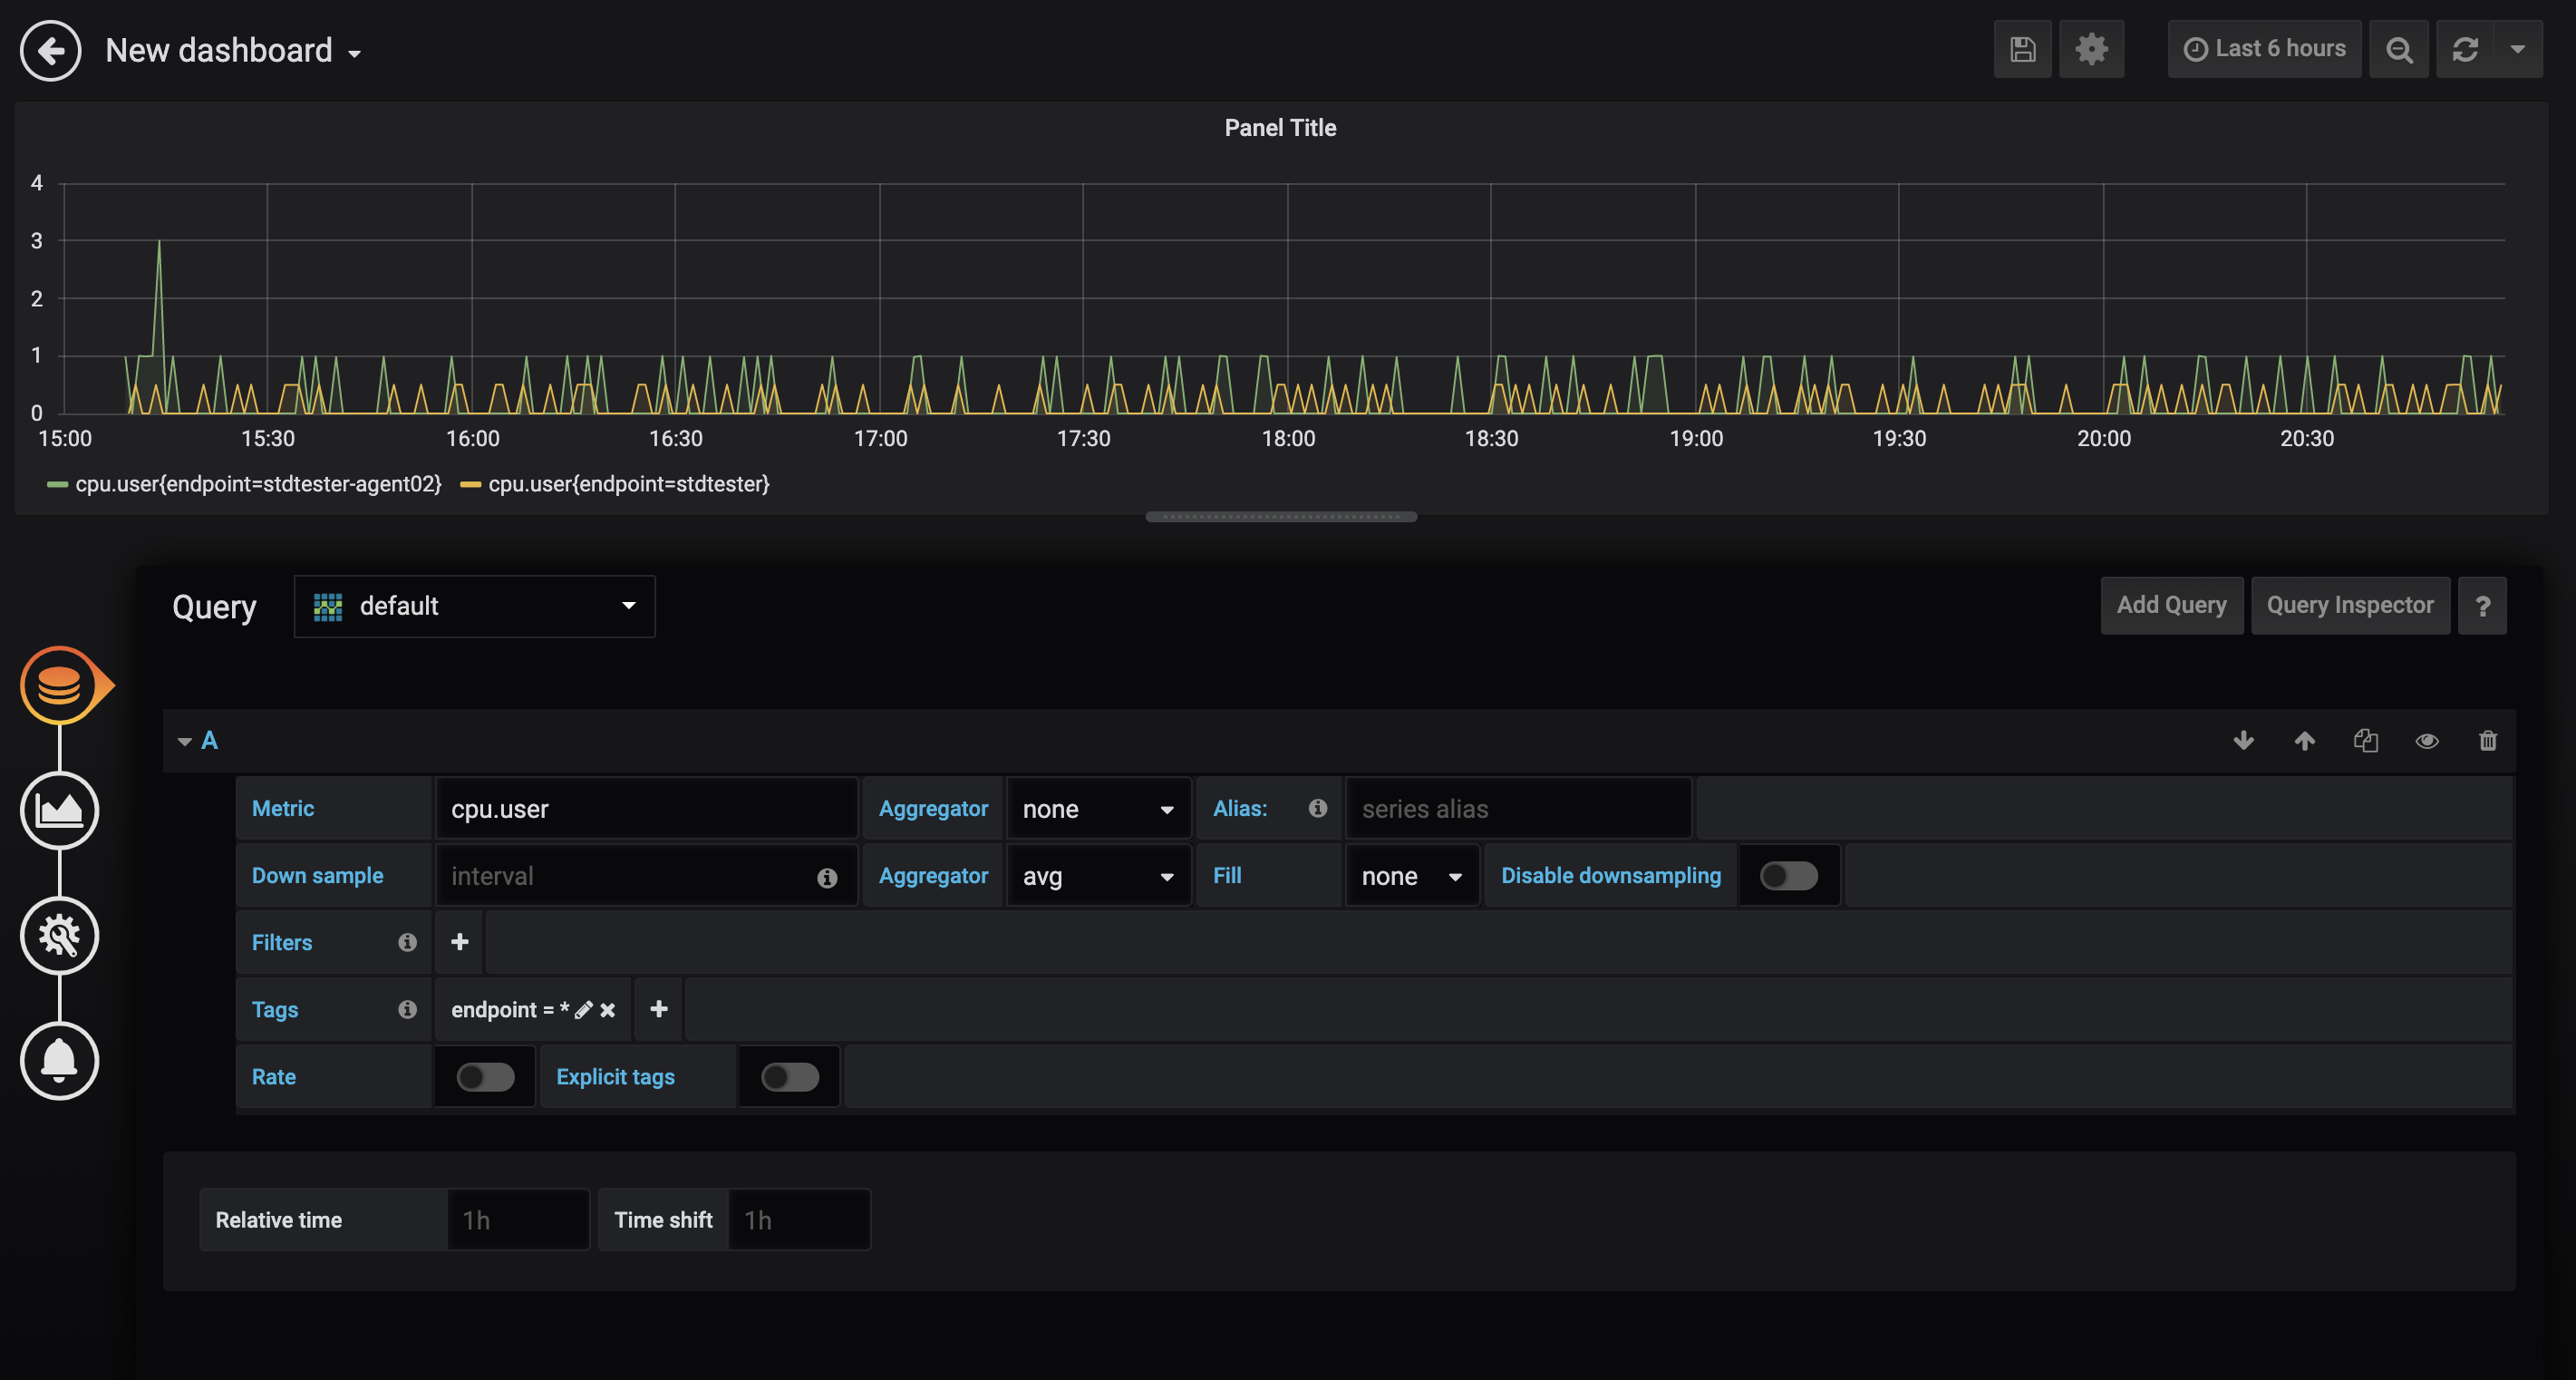The height and width of the screenshot is (1380, 2576).
Task: Click the green stdtester-agent02 legend color
Action: [57, 485]
